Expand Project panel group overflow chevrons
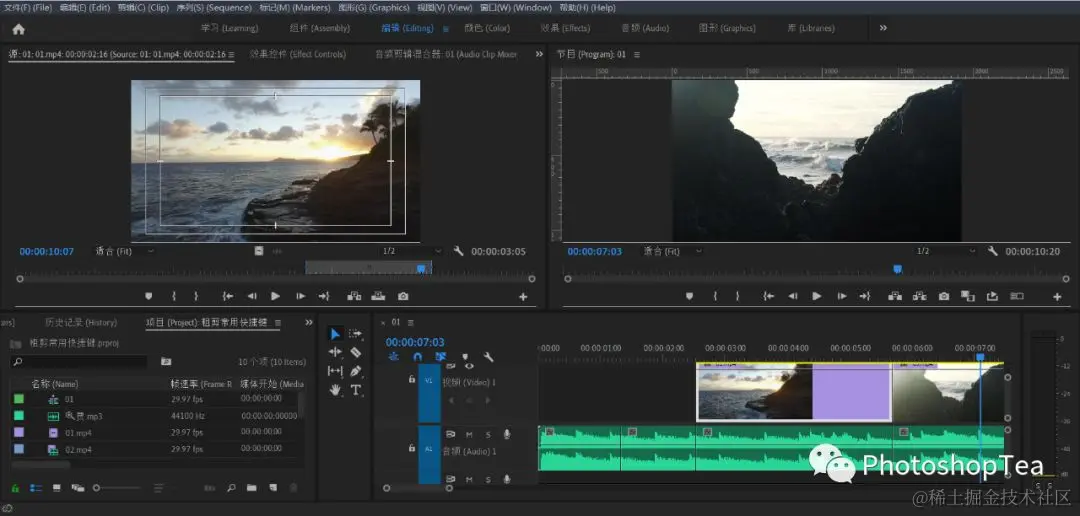 pos(309,322)
